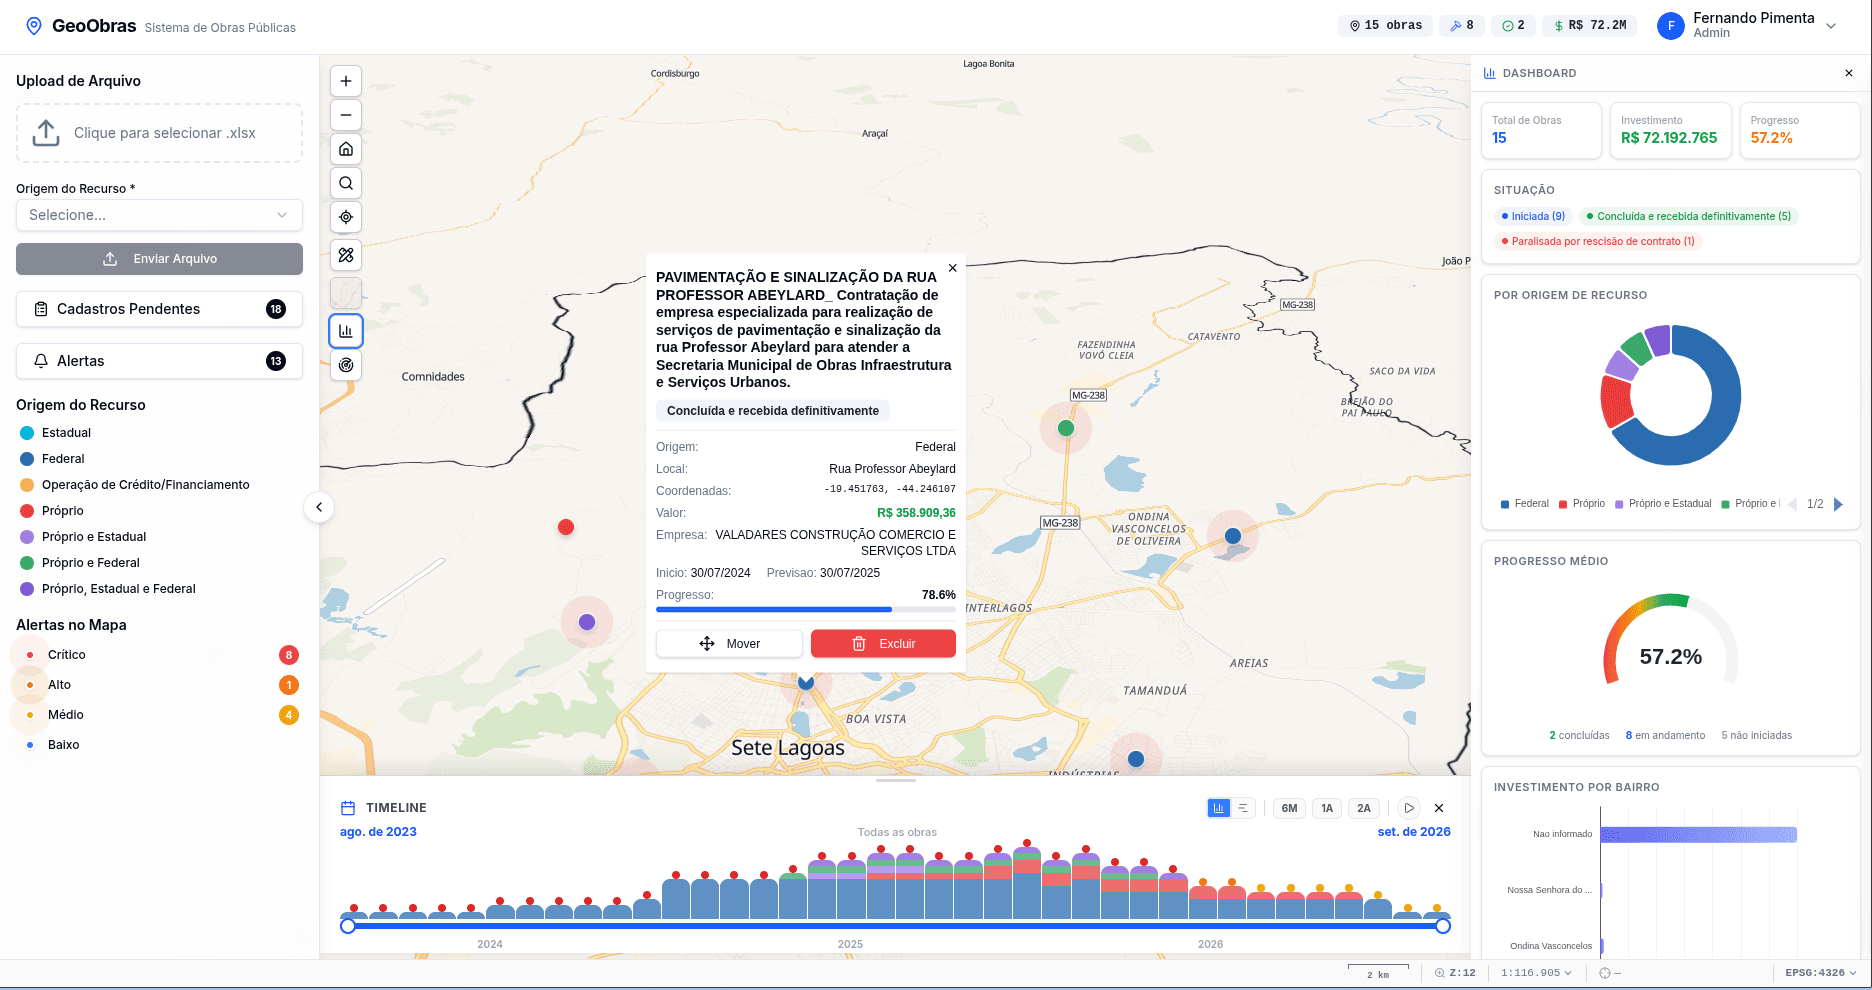1872x990 pixels.
Task: Collapse the left sidebar with chevron
Action: coord(319,507)
